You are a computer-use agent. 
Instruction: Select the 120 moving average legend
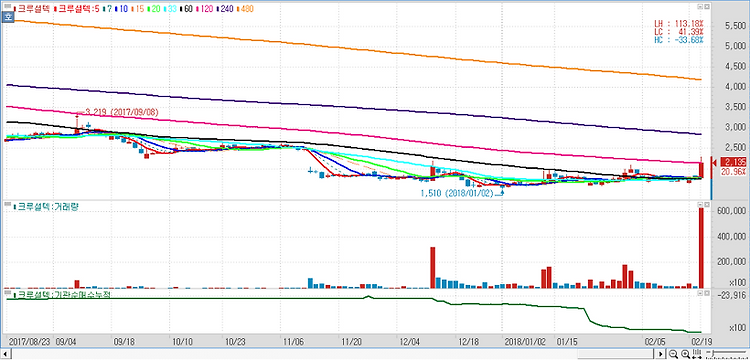click(x=206, y=9)
